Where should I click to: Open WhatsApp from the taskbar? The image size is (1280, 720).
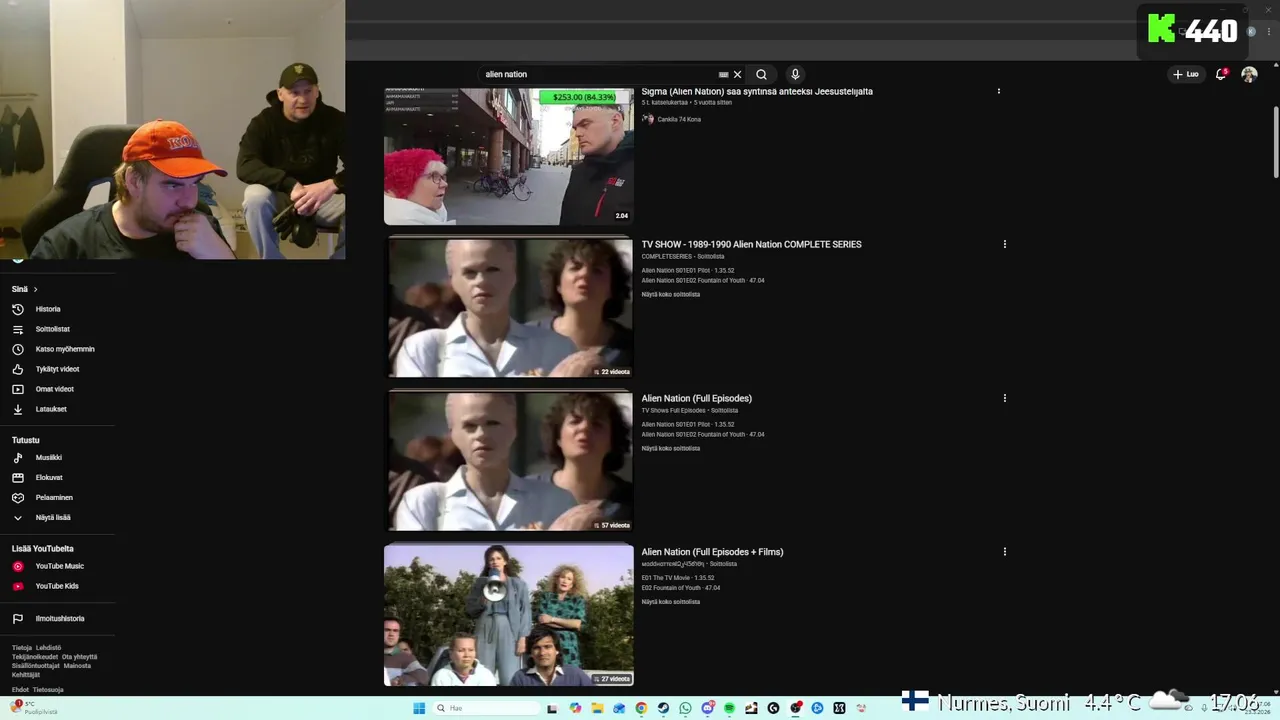coord(685,708)
